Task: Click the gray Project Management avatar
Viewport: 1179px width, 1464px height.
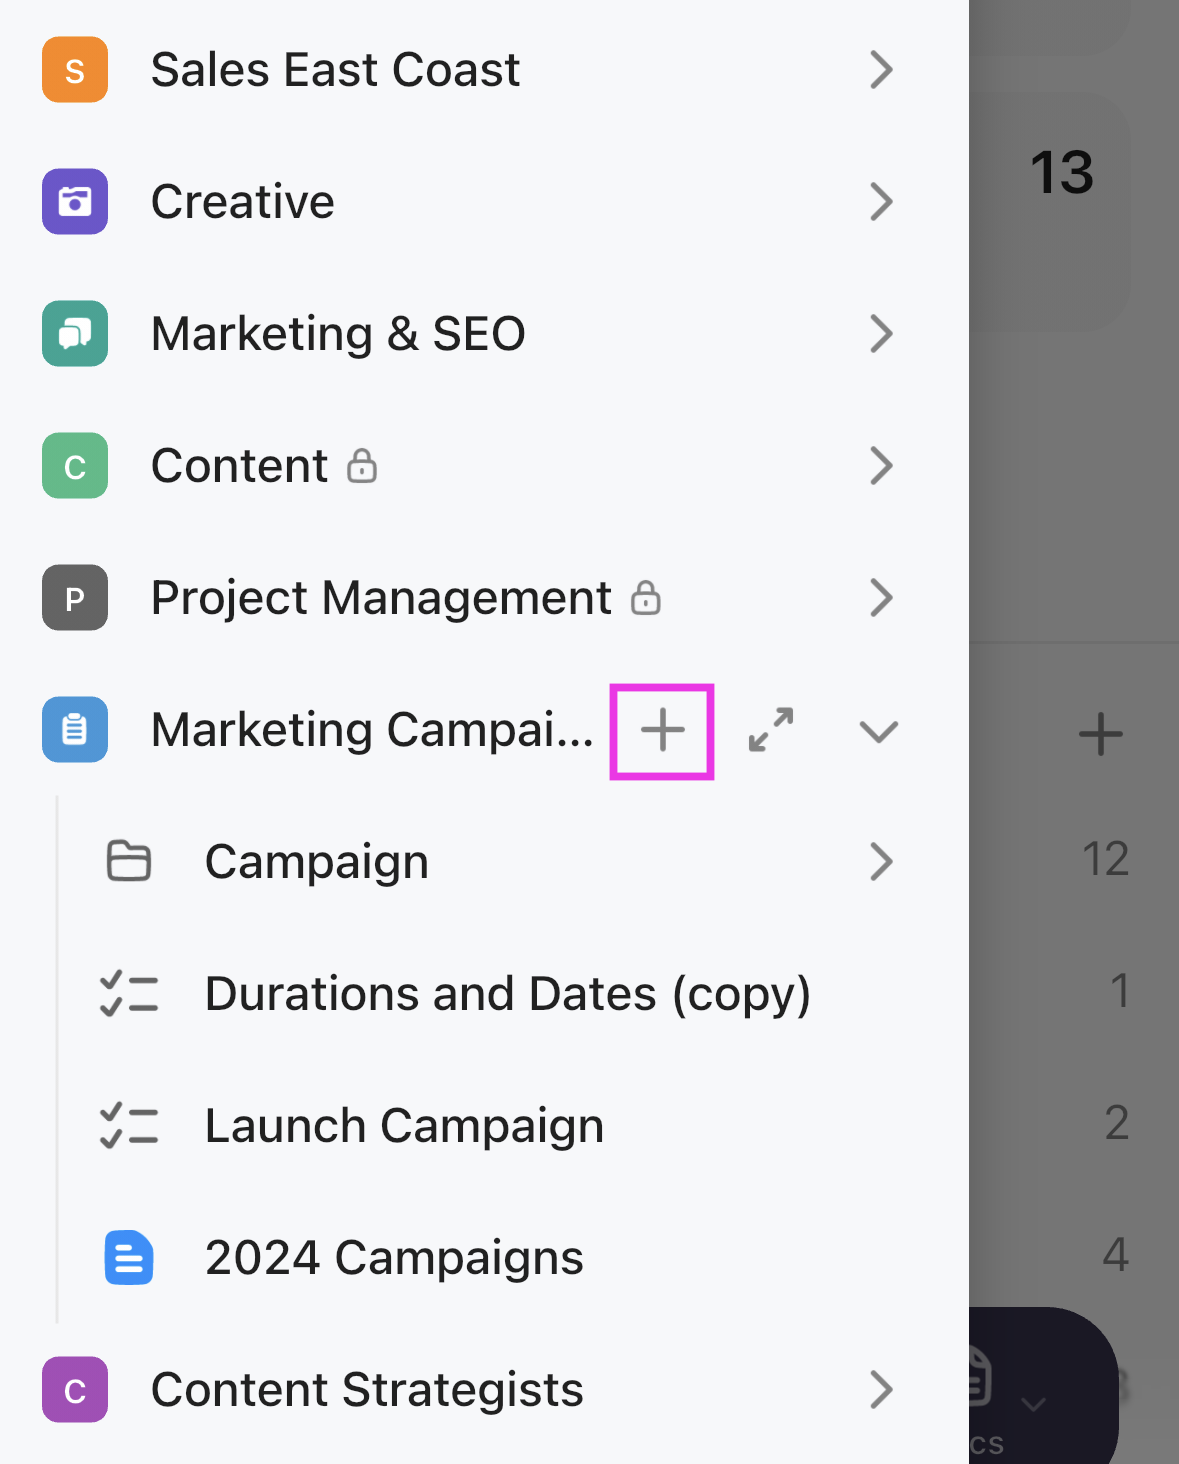Action: tap(75, 598)
